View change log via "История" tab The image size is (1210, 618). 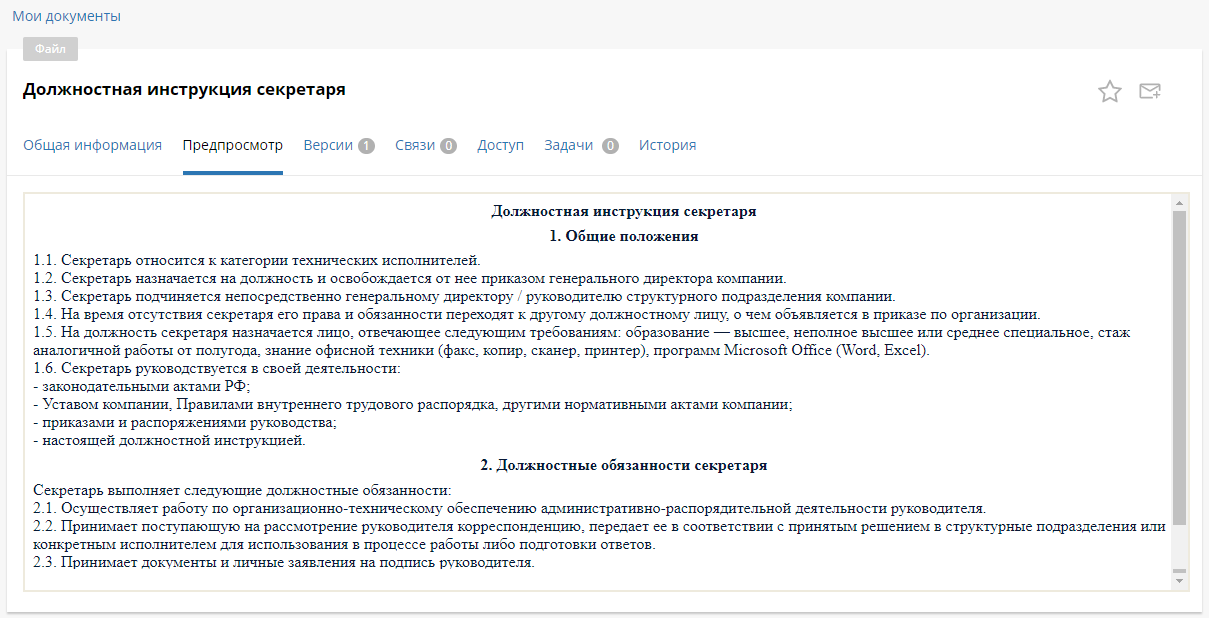click(667, 144)
